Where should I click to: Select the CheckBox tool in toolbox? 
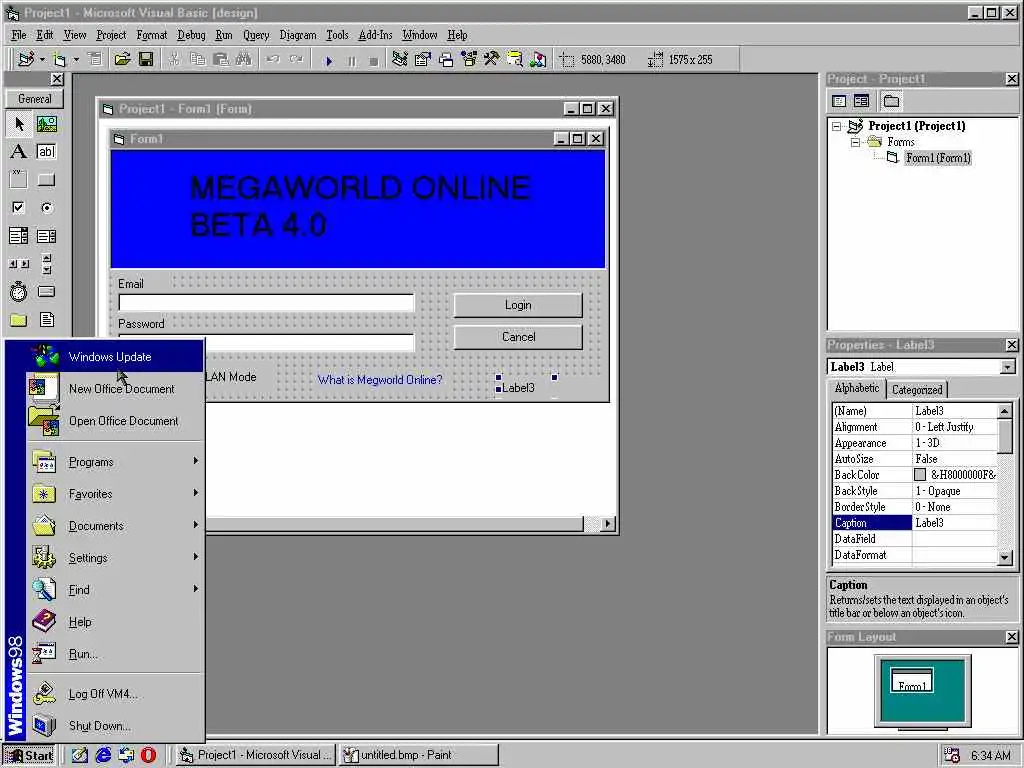tap(19, 208)
